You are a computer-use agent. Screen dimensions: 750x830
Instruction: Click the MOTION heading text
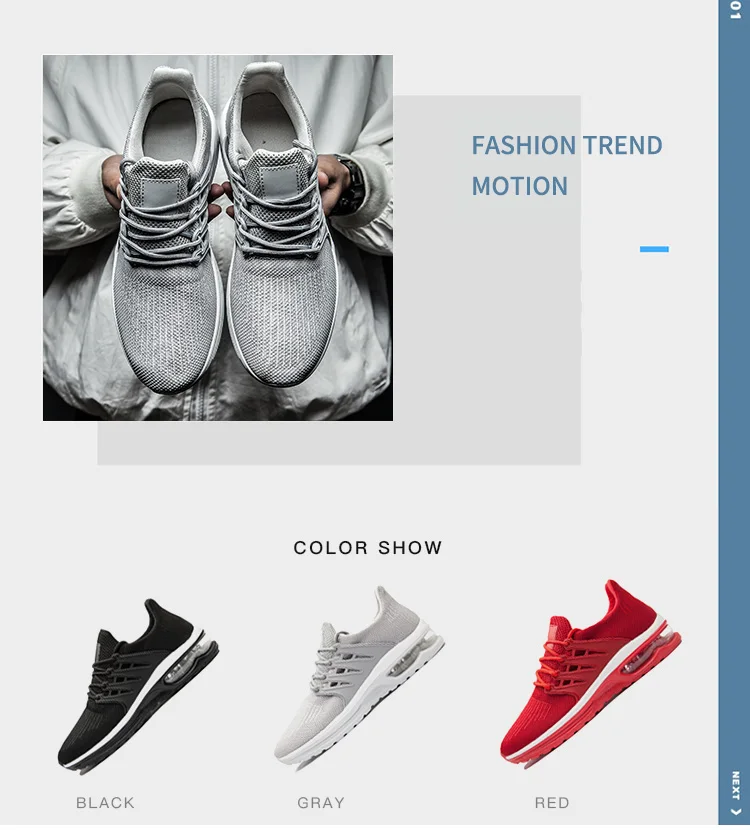pyautogui.click(x=520, y=186)
